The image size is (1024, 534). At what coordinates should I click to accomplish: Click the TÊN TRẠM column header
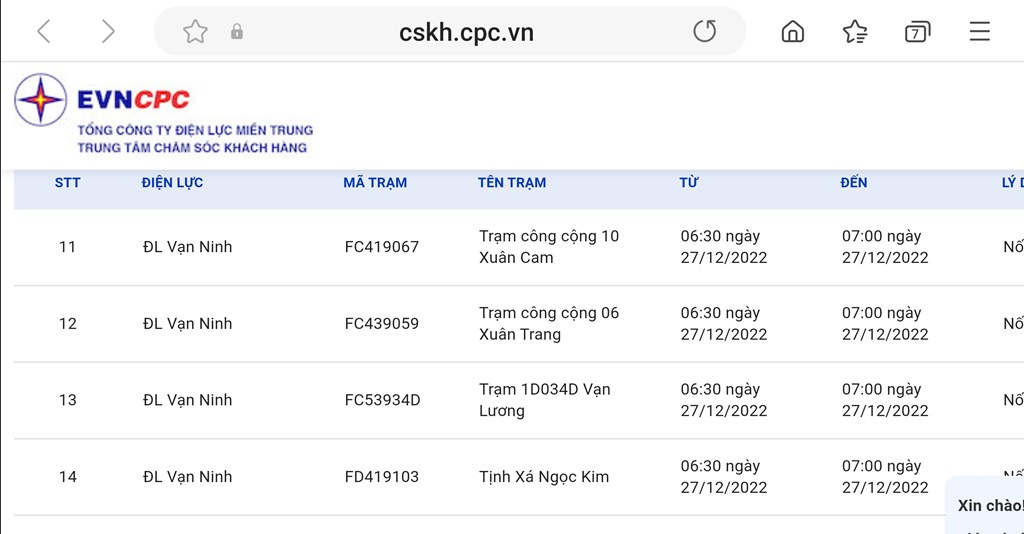512,183
